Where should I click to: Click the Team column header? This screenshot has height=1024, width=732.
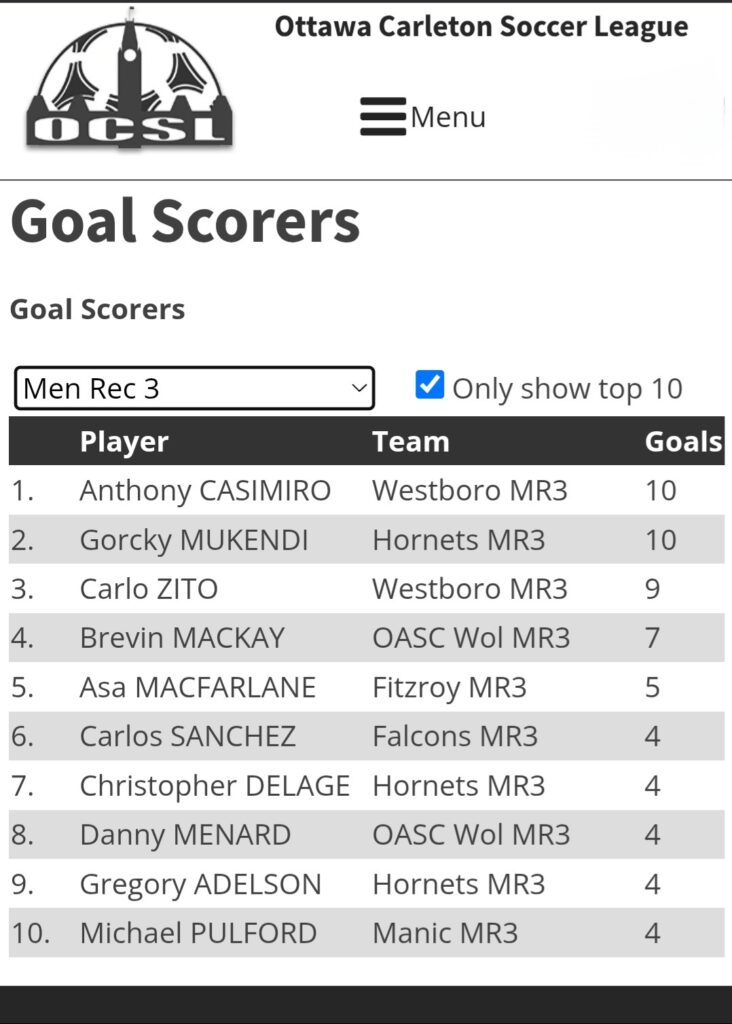tap(411, 442)
